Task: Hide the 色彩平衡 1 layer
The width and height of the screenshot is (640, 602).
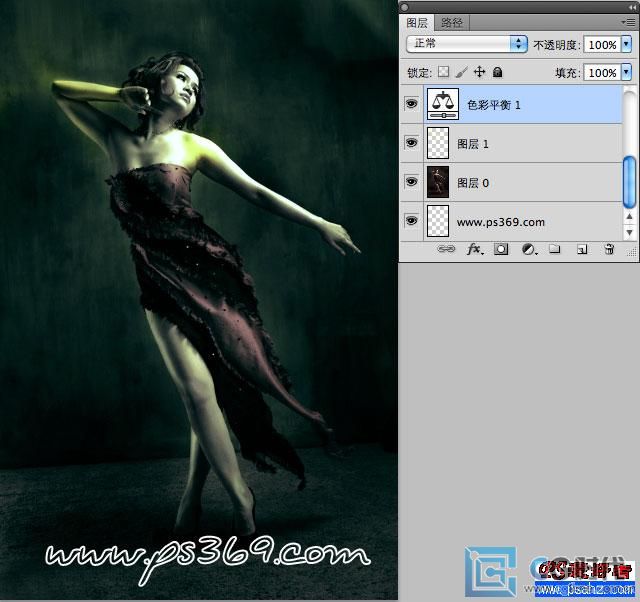Action: [411, 104]
